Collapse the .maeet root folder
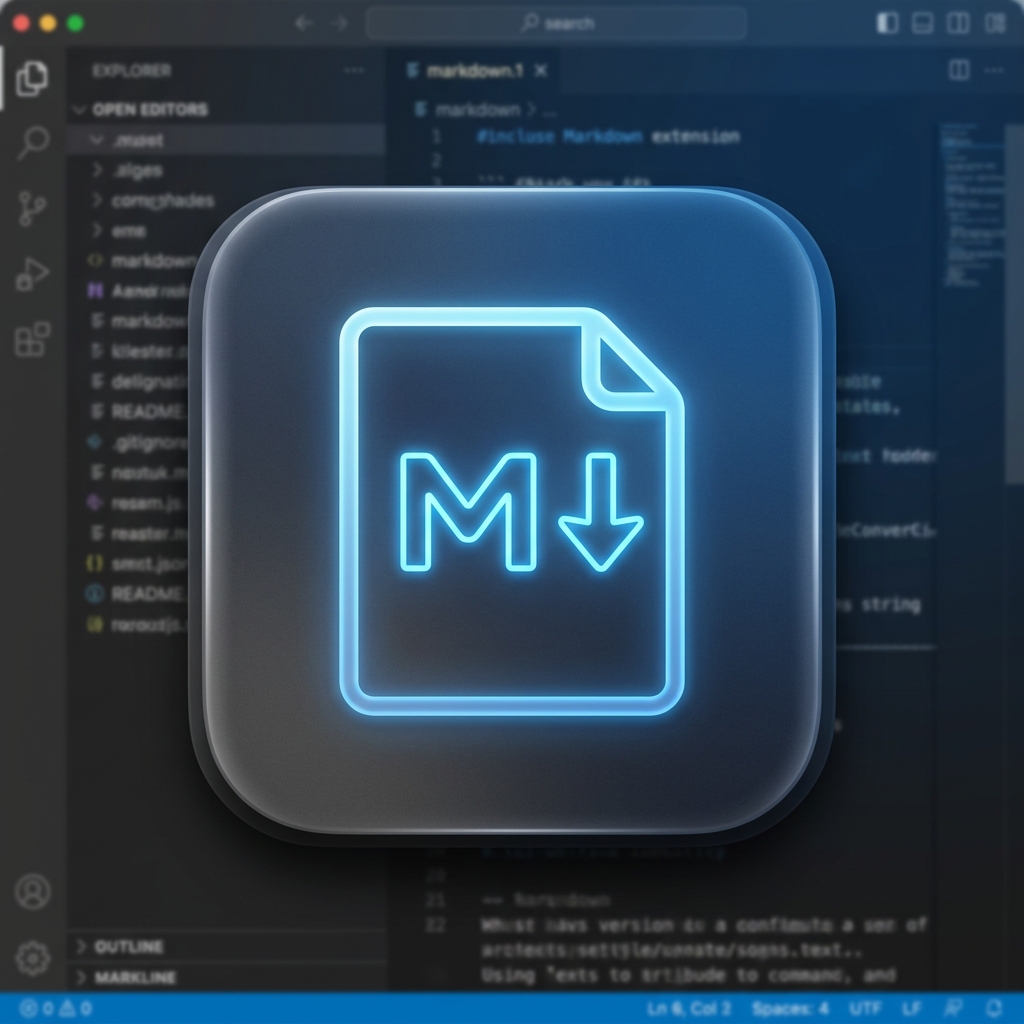The height and width of the screenshot is (1024, 1024). click(225, 140)
